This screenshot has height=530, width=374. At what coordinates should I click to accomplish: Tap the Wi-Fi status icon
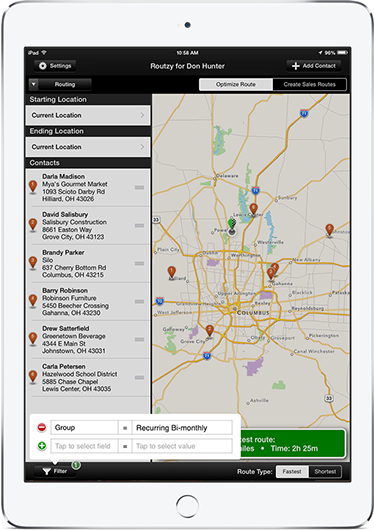(x=44, y=53)
